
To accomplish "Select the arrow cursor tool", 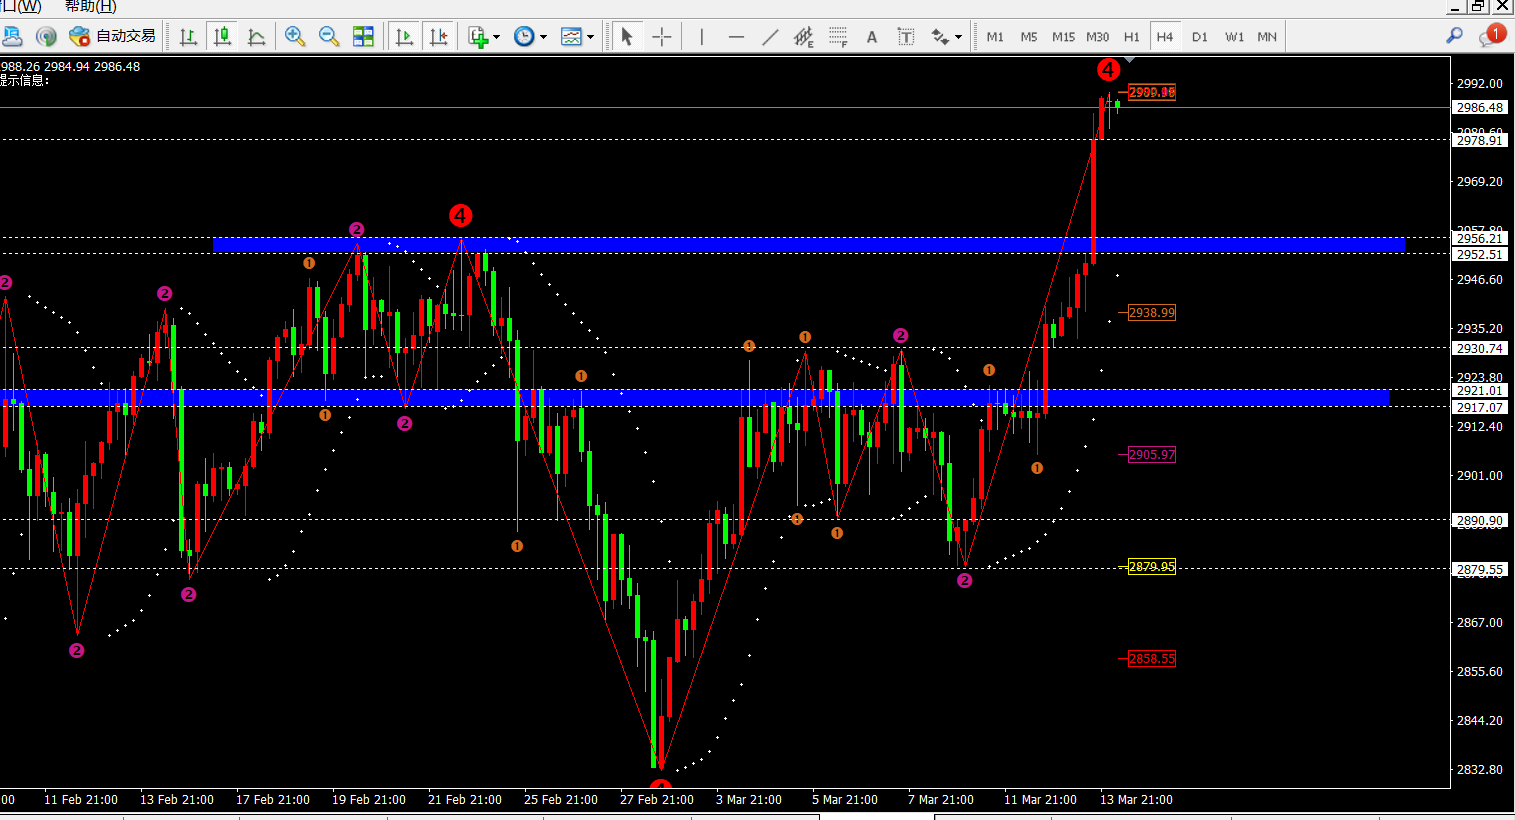I will [627, 37].
